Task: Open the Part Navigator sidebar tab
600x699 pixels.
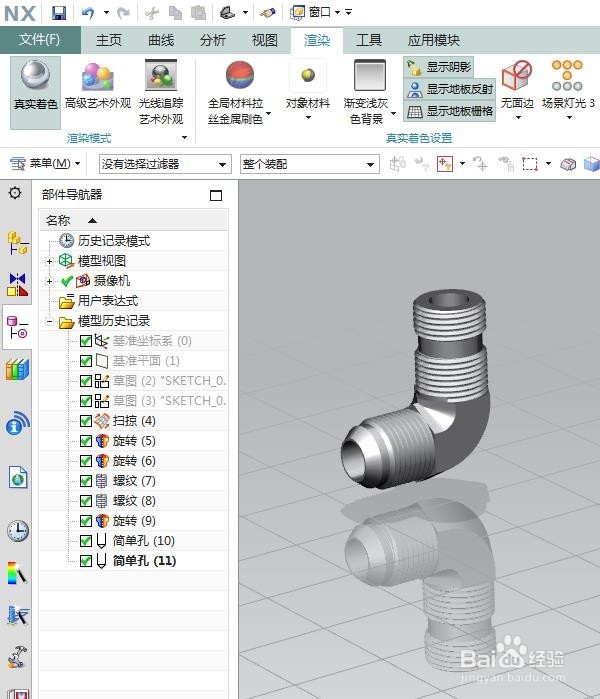Action: click(17, 327)
